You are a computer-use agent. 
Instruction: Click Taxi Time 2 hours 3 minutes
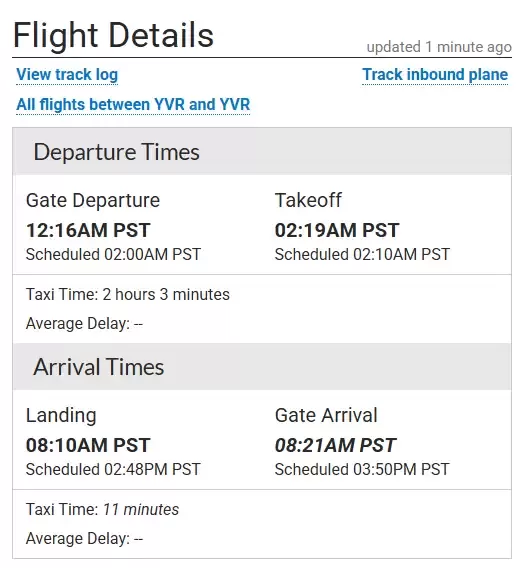point(127,294)
